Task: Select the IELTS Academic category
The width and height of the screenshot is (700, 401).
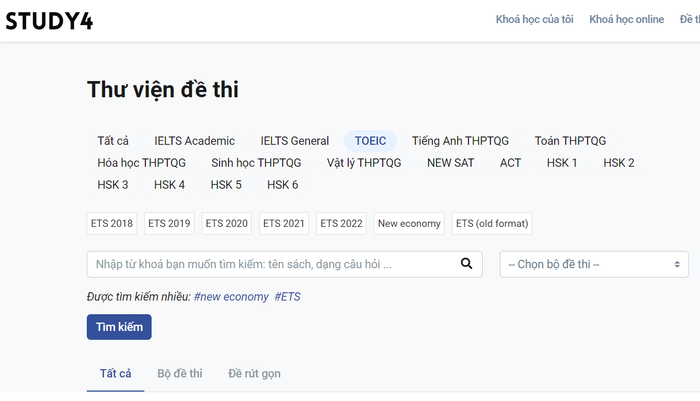Action: [x=194, y=141]
